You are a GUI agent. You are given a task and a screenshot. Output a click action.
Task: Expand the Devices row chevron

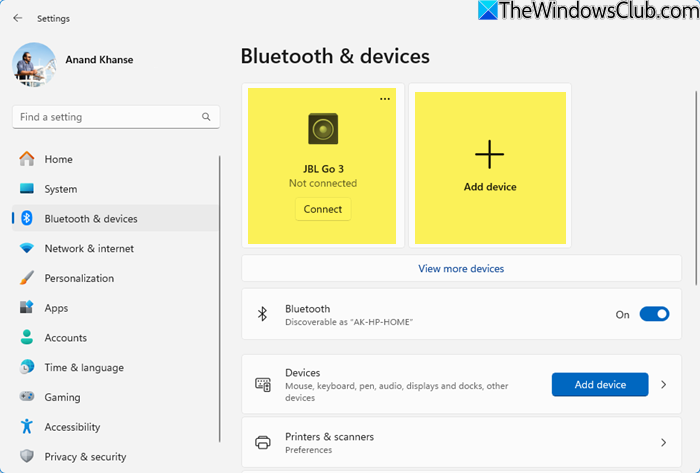663,384
